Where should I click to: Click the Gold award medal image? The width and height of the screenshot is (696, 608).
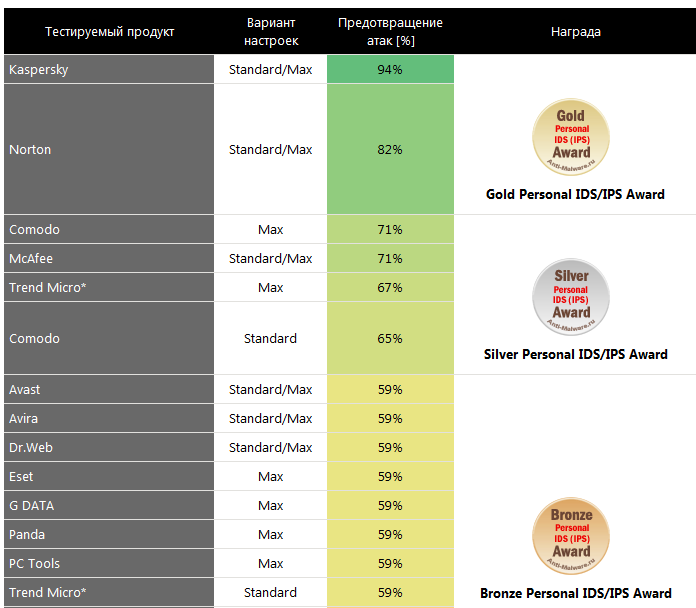click(x=572, y=137)
